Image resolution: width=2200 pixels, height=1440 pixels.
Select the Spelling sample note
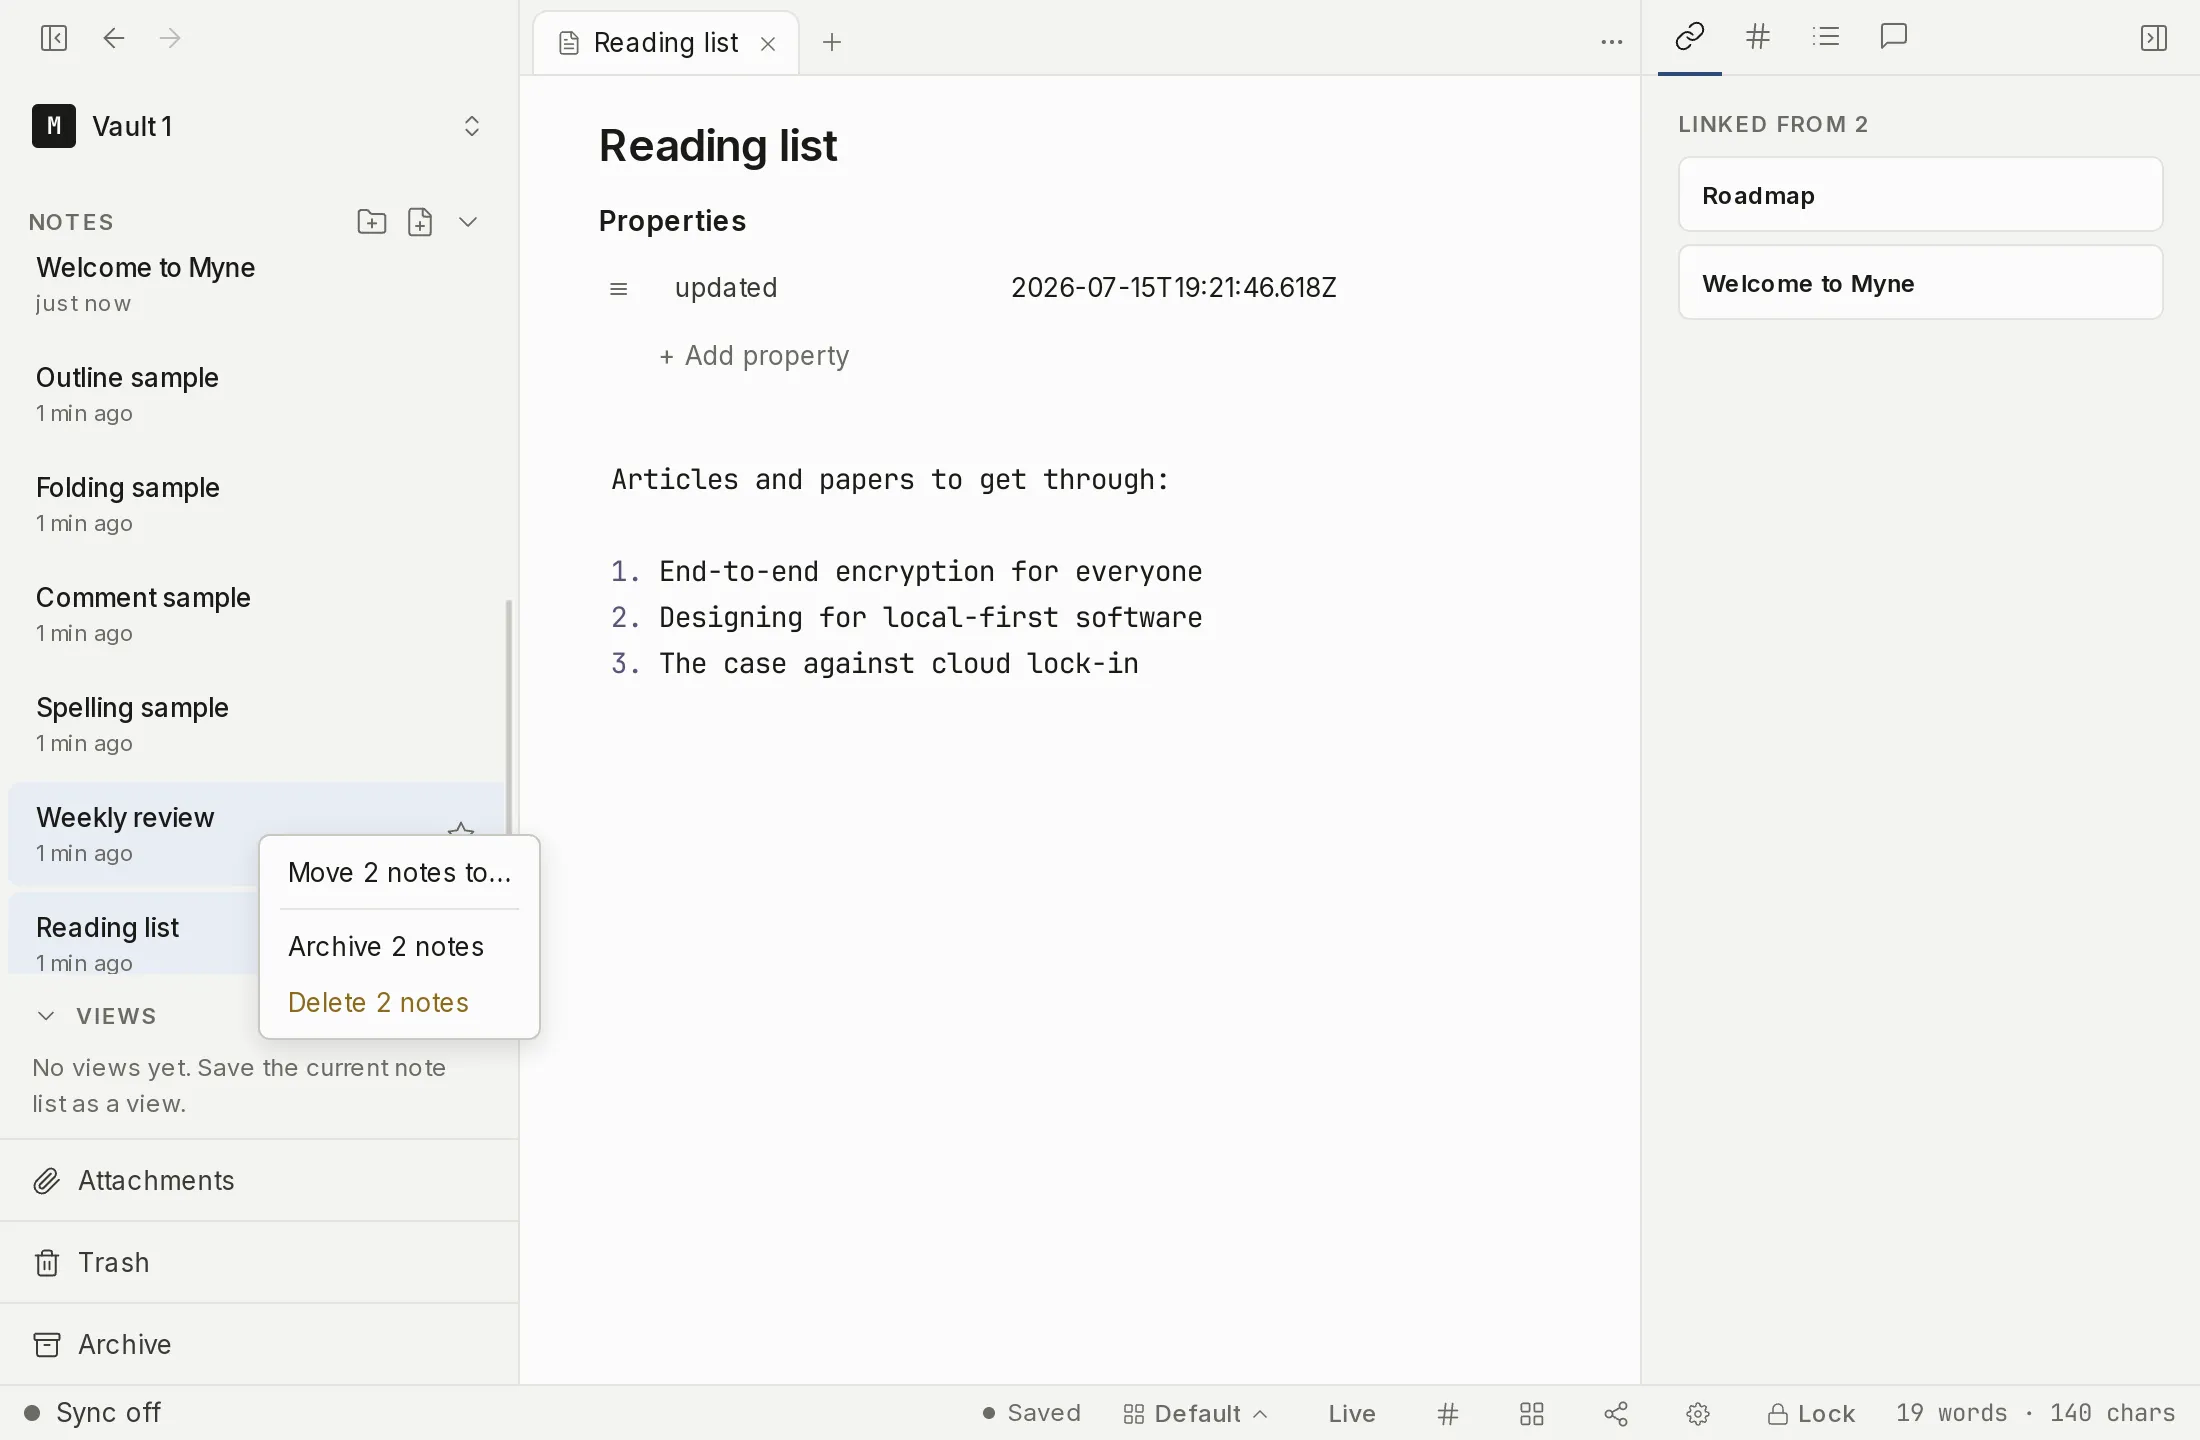point(256,725)
